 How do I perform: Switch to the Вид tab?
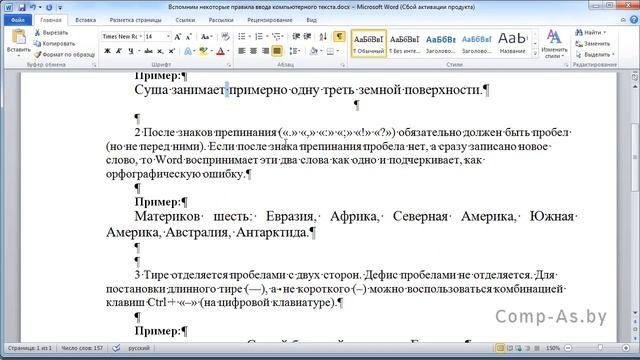click(x=311, y=20)
